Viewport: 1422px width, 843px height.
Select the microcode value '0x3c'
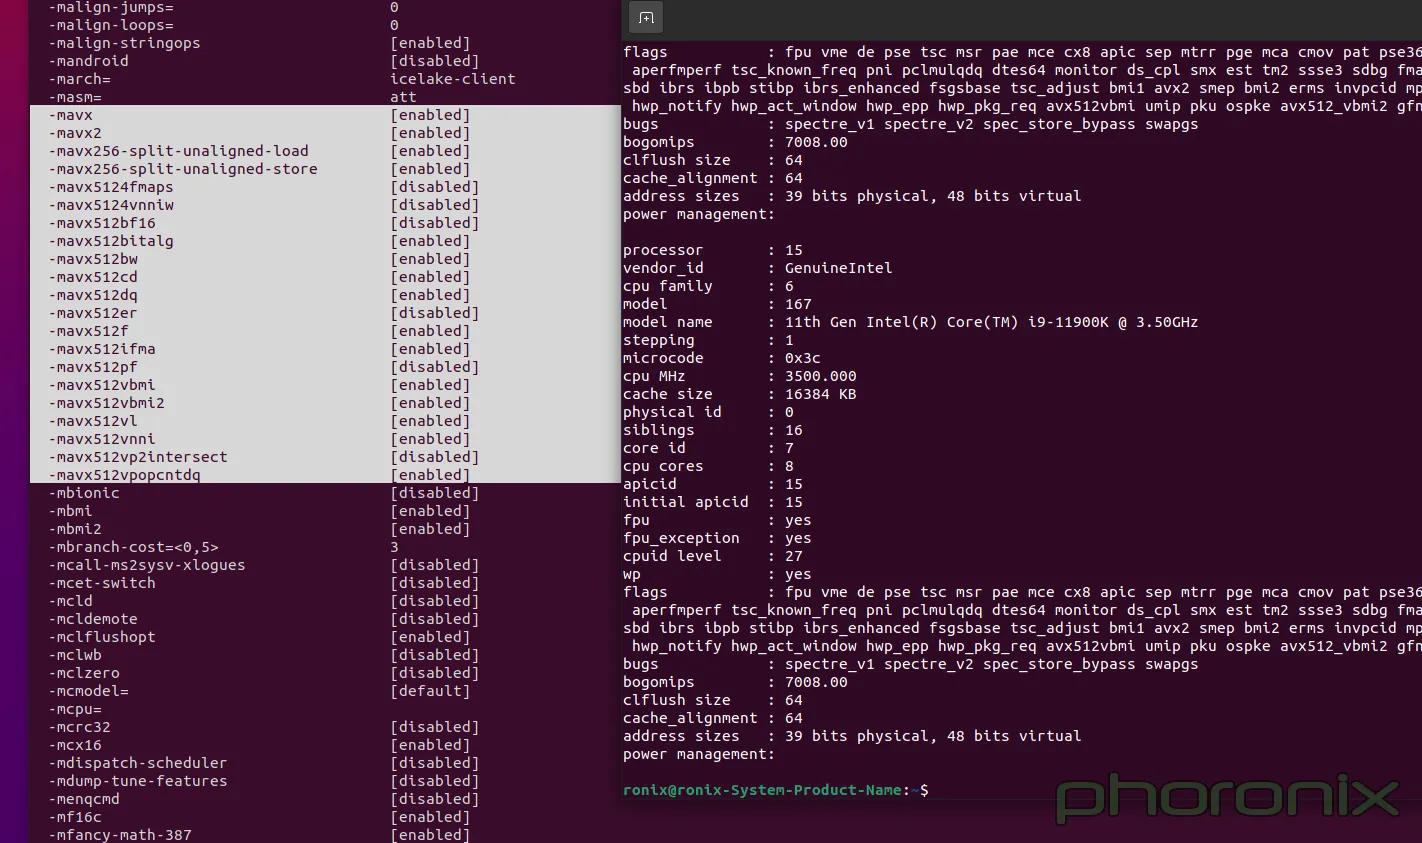click(802, 358)
